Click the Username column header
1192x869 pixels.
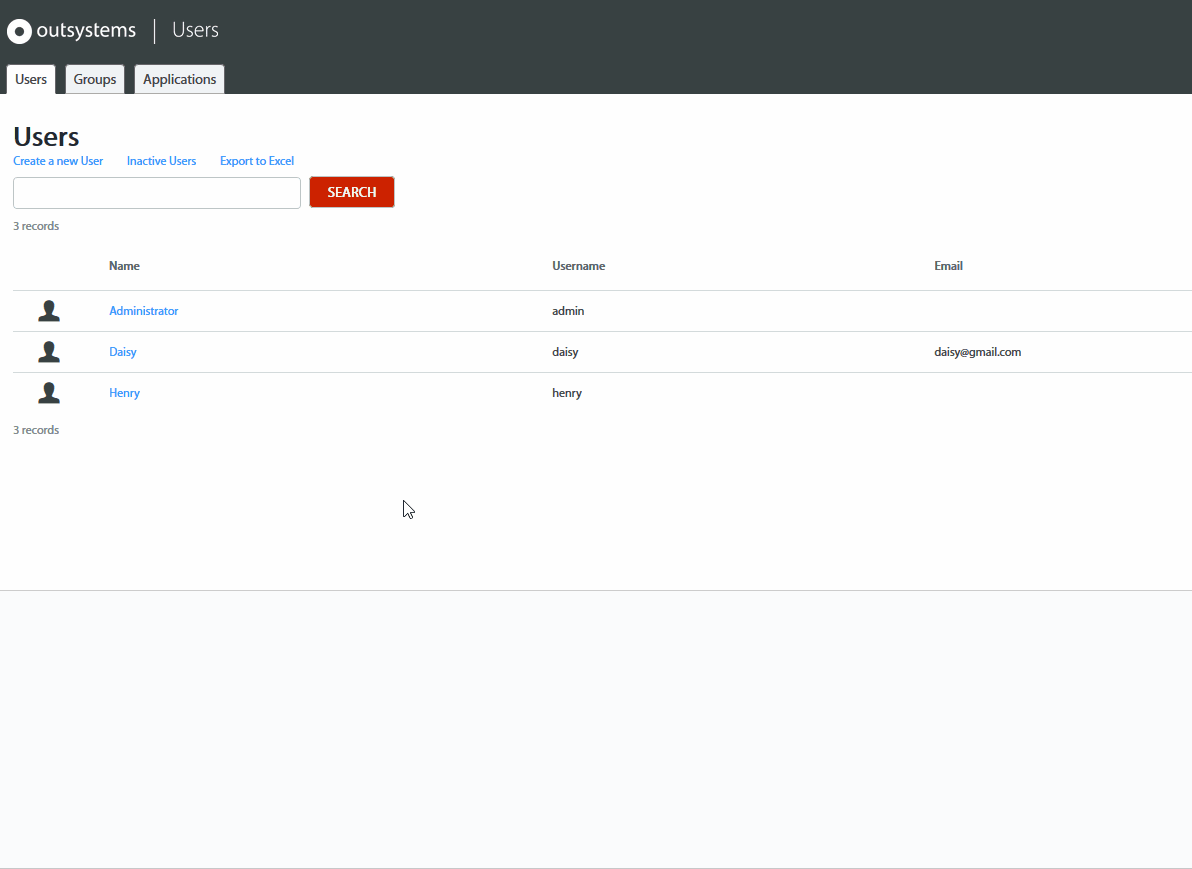coord(578,265)
